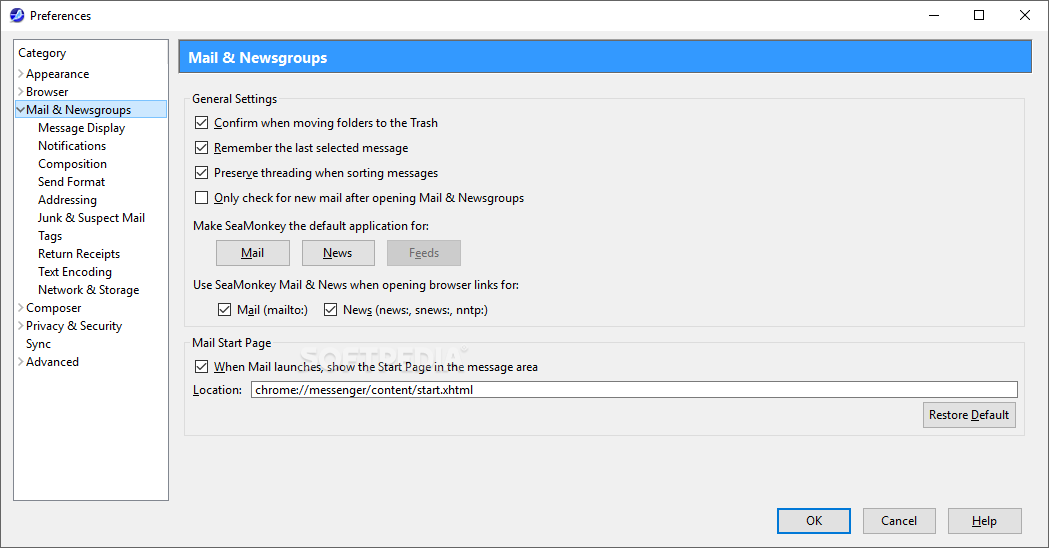Open Tags preferences

tap(50, 236)
